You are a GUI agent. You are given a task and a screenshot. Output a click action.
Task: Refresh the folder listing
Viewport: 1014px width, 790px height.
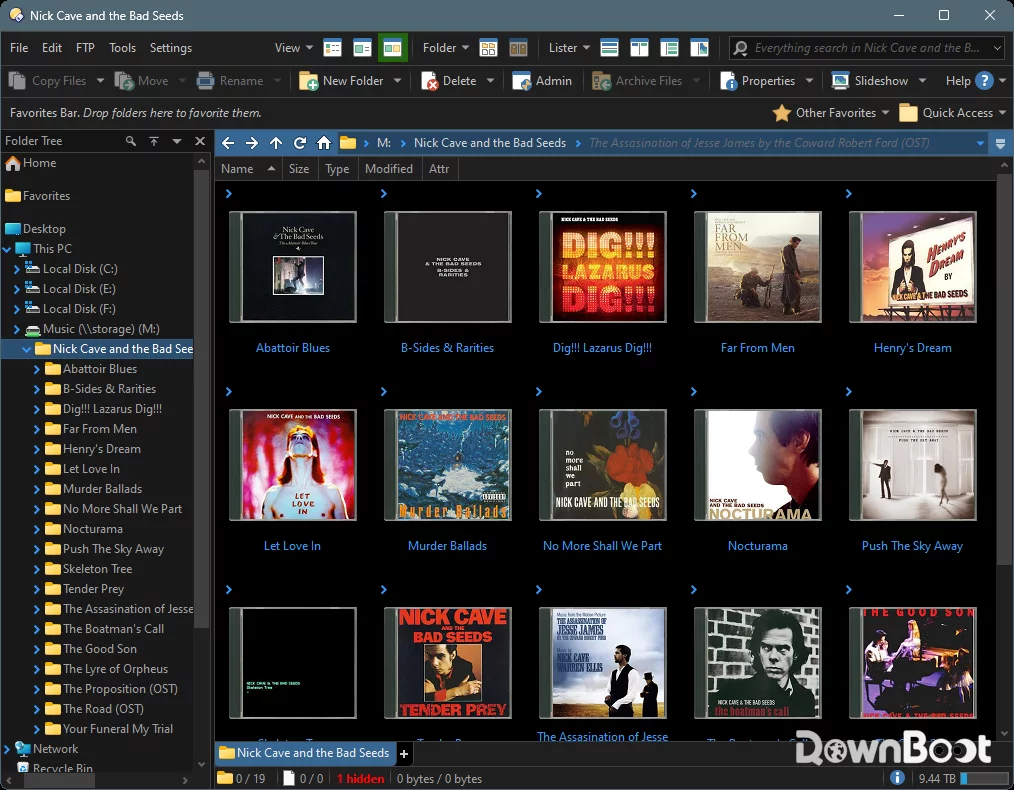coord(299,143)
